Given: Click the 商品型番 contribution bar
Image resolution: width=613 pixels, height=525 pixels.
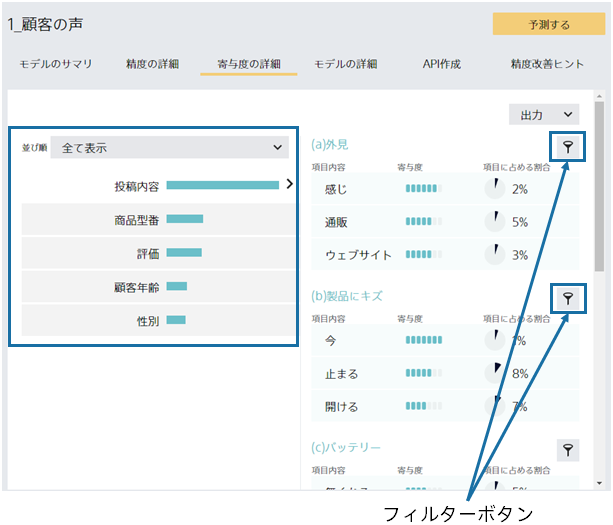Looking at the screenshot, I should click(185, 219).
